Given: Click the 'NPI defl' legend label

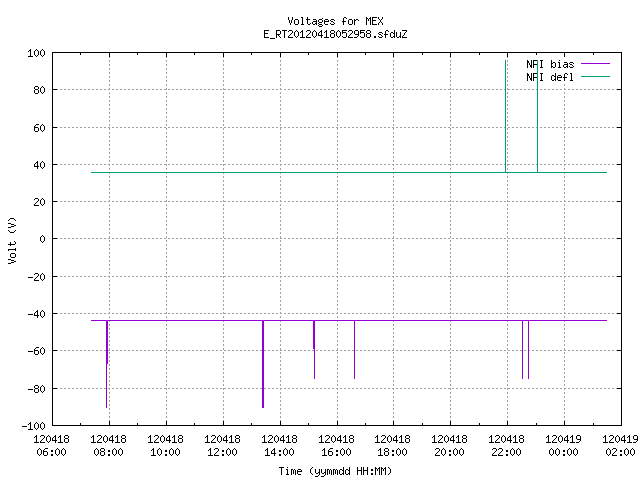Looking at the screenshot, I should (550, 77).
